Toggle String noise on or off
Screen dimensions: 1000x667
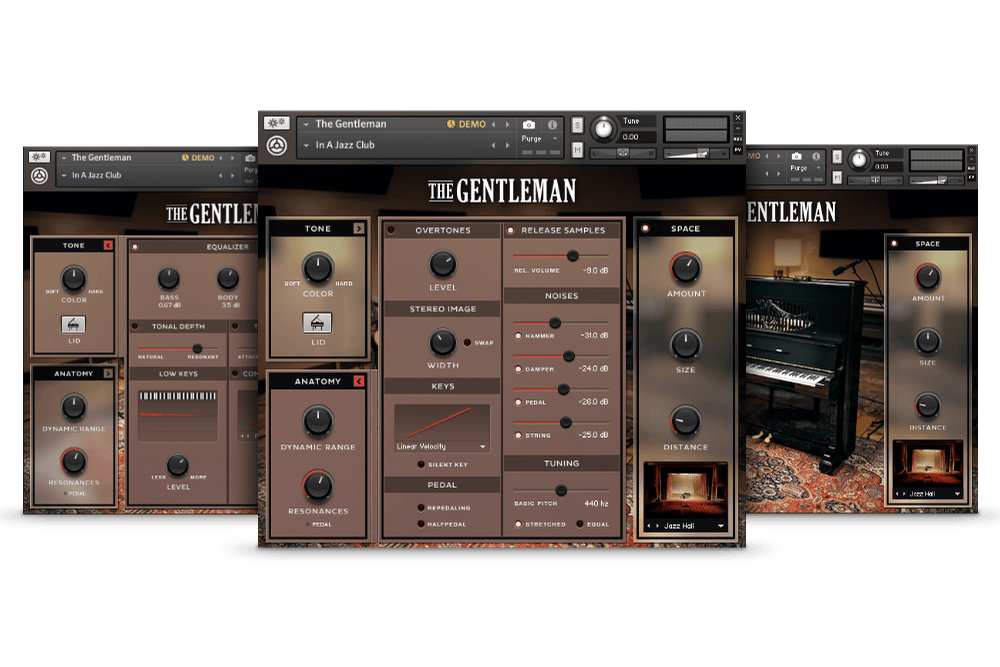(518, 436)
